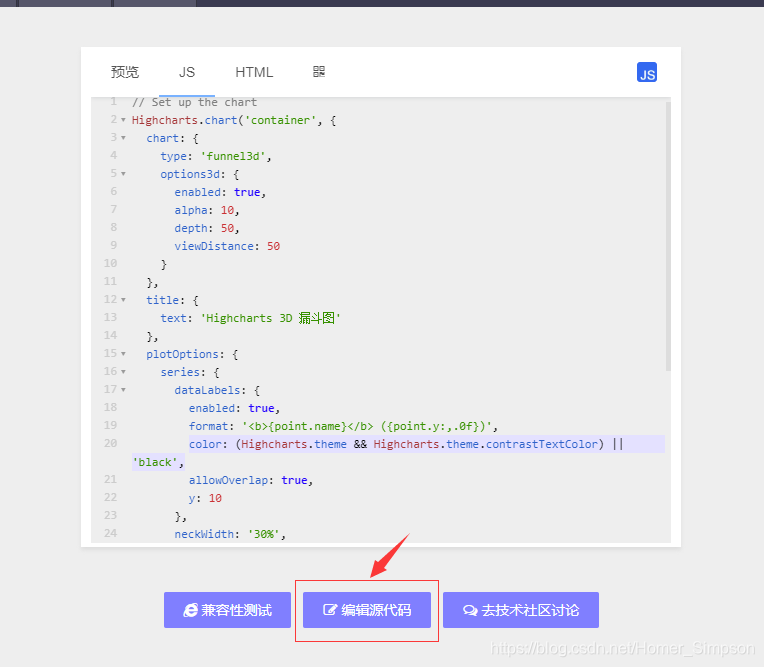This screenshot has height=667, width=764.
Task: Fold the title block at line 12
Action: [x=123, y=300]
